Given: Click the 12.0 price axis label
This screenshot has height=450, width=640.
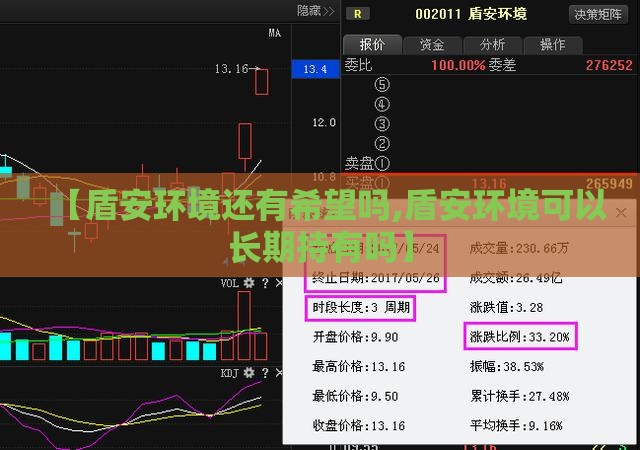Looking at the screenshot, I should pos(324,122).
